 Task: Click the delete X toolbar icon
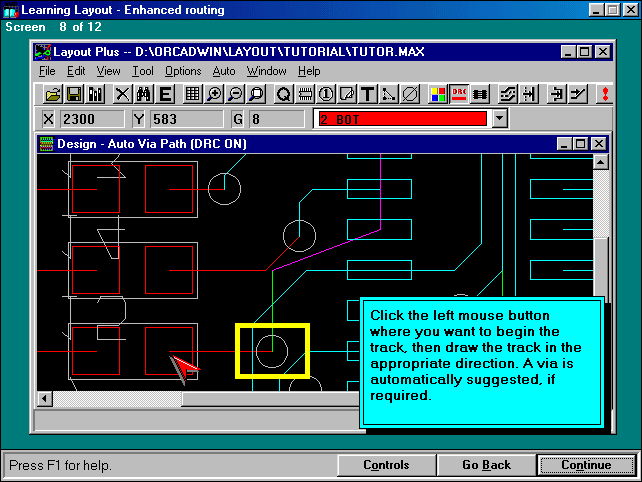click(x=122, y=94)
